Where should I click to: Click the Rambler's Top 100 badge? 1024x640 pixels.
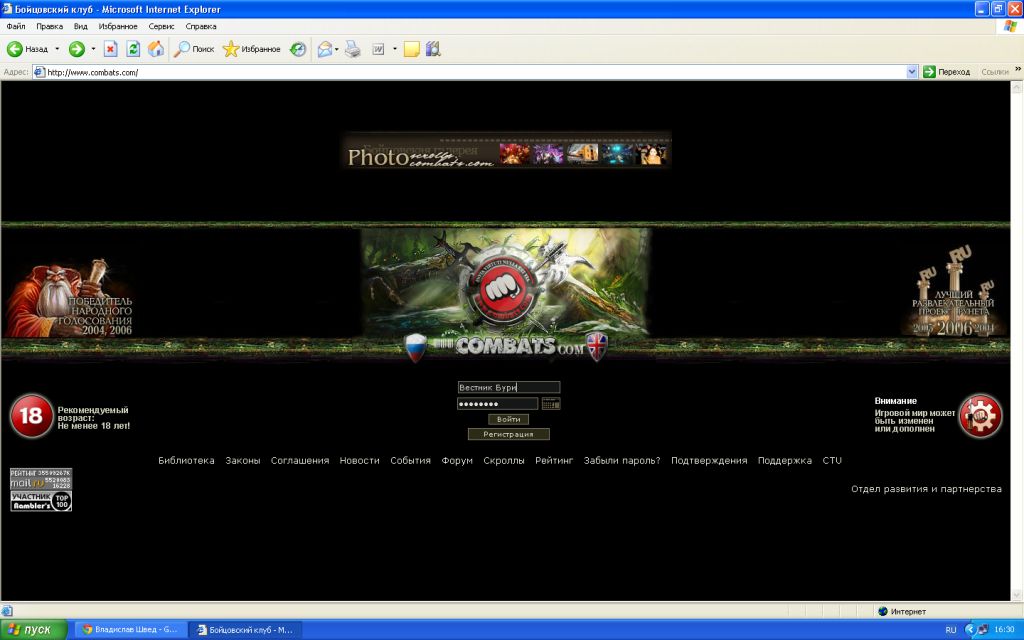(x=40, y=501)
